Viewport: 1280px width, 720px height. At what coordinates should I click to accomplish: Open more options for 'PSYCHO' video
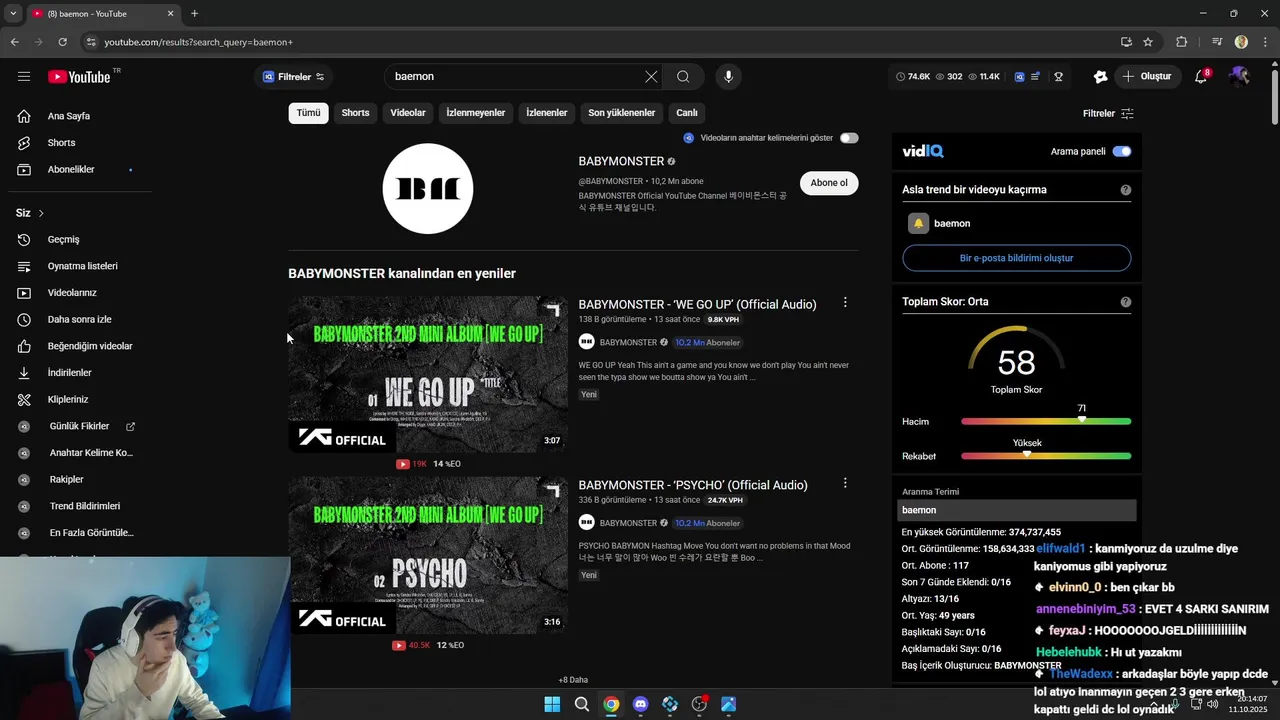845,483
